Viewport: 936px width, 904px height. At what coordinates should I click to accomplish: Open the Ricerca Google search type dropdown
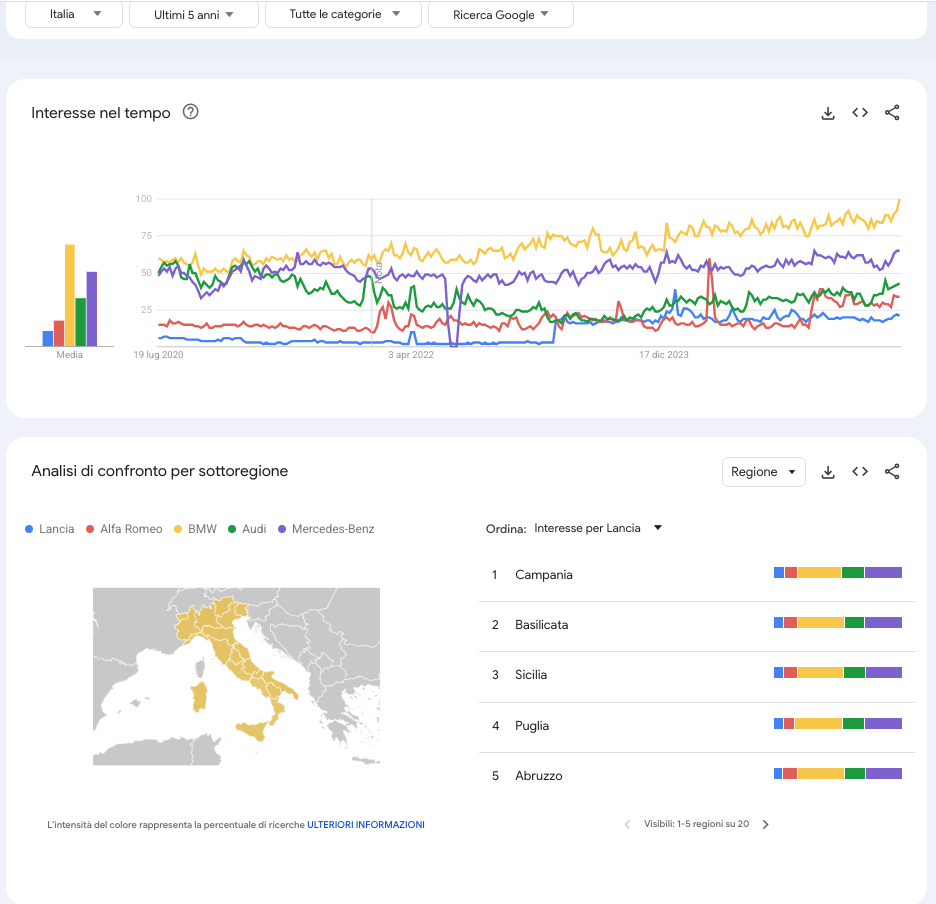501,14
